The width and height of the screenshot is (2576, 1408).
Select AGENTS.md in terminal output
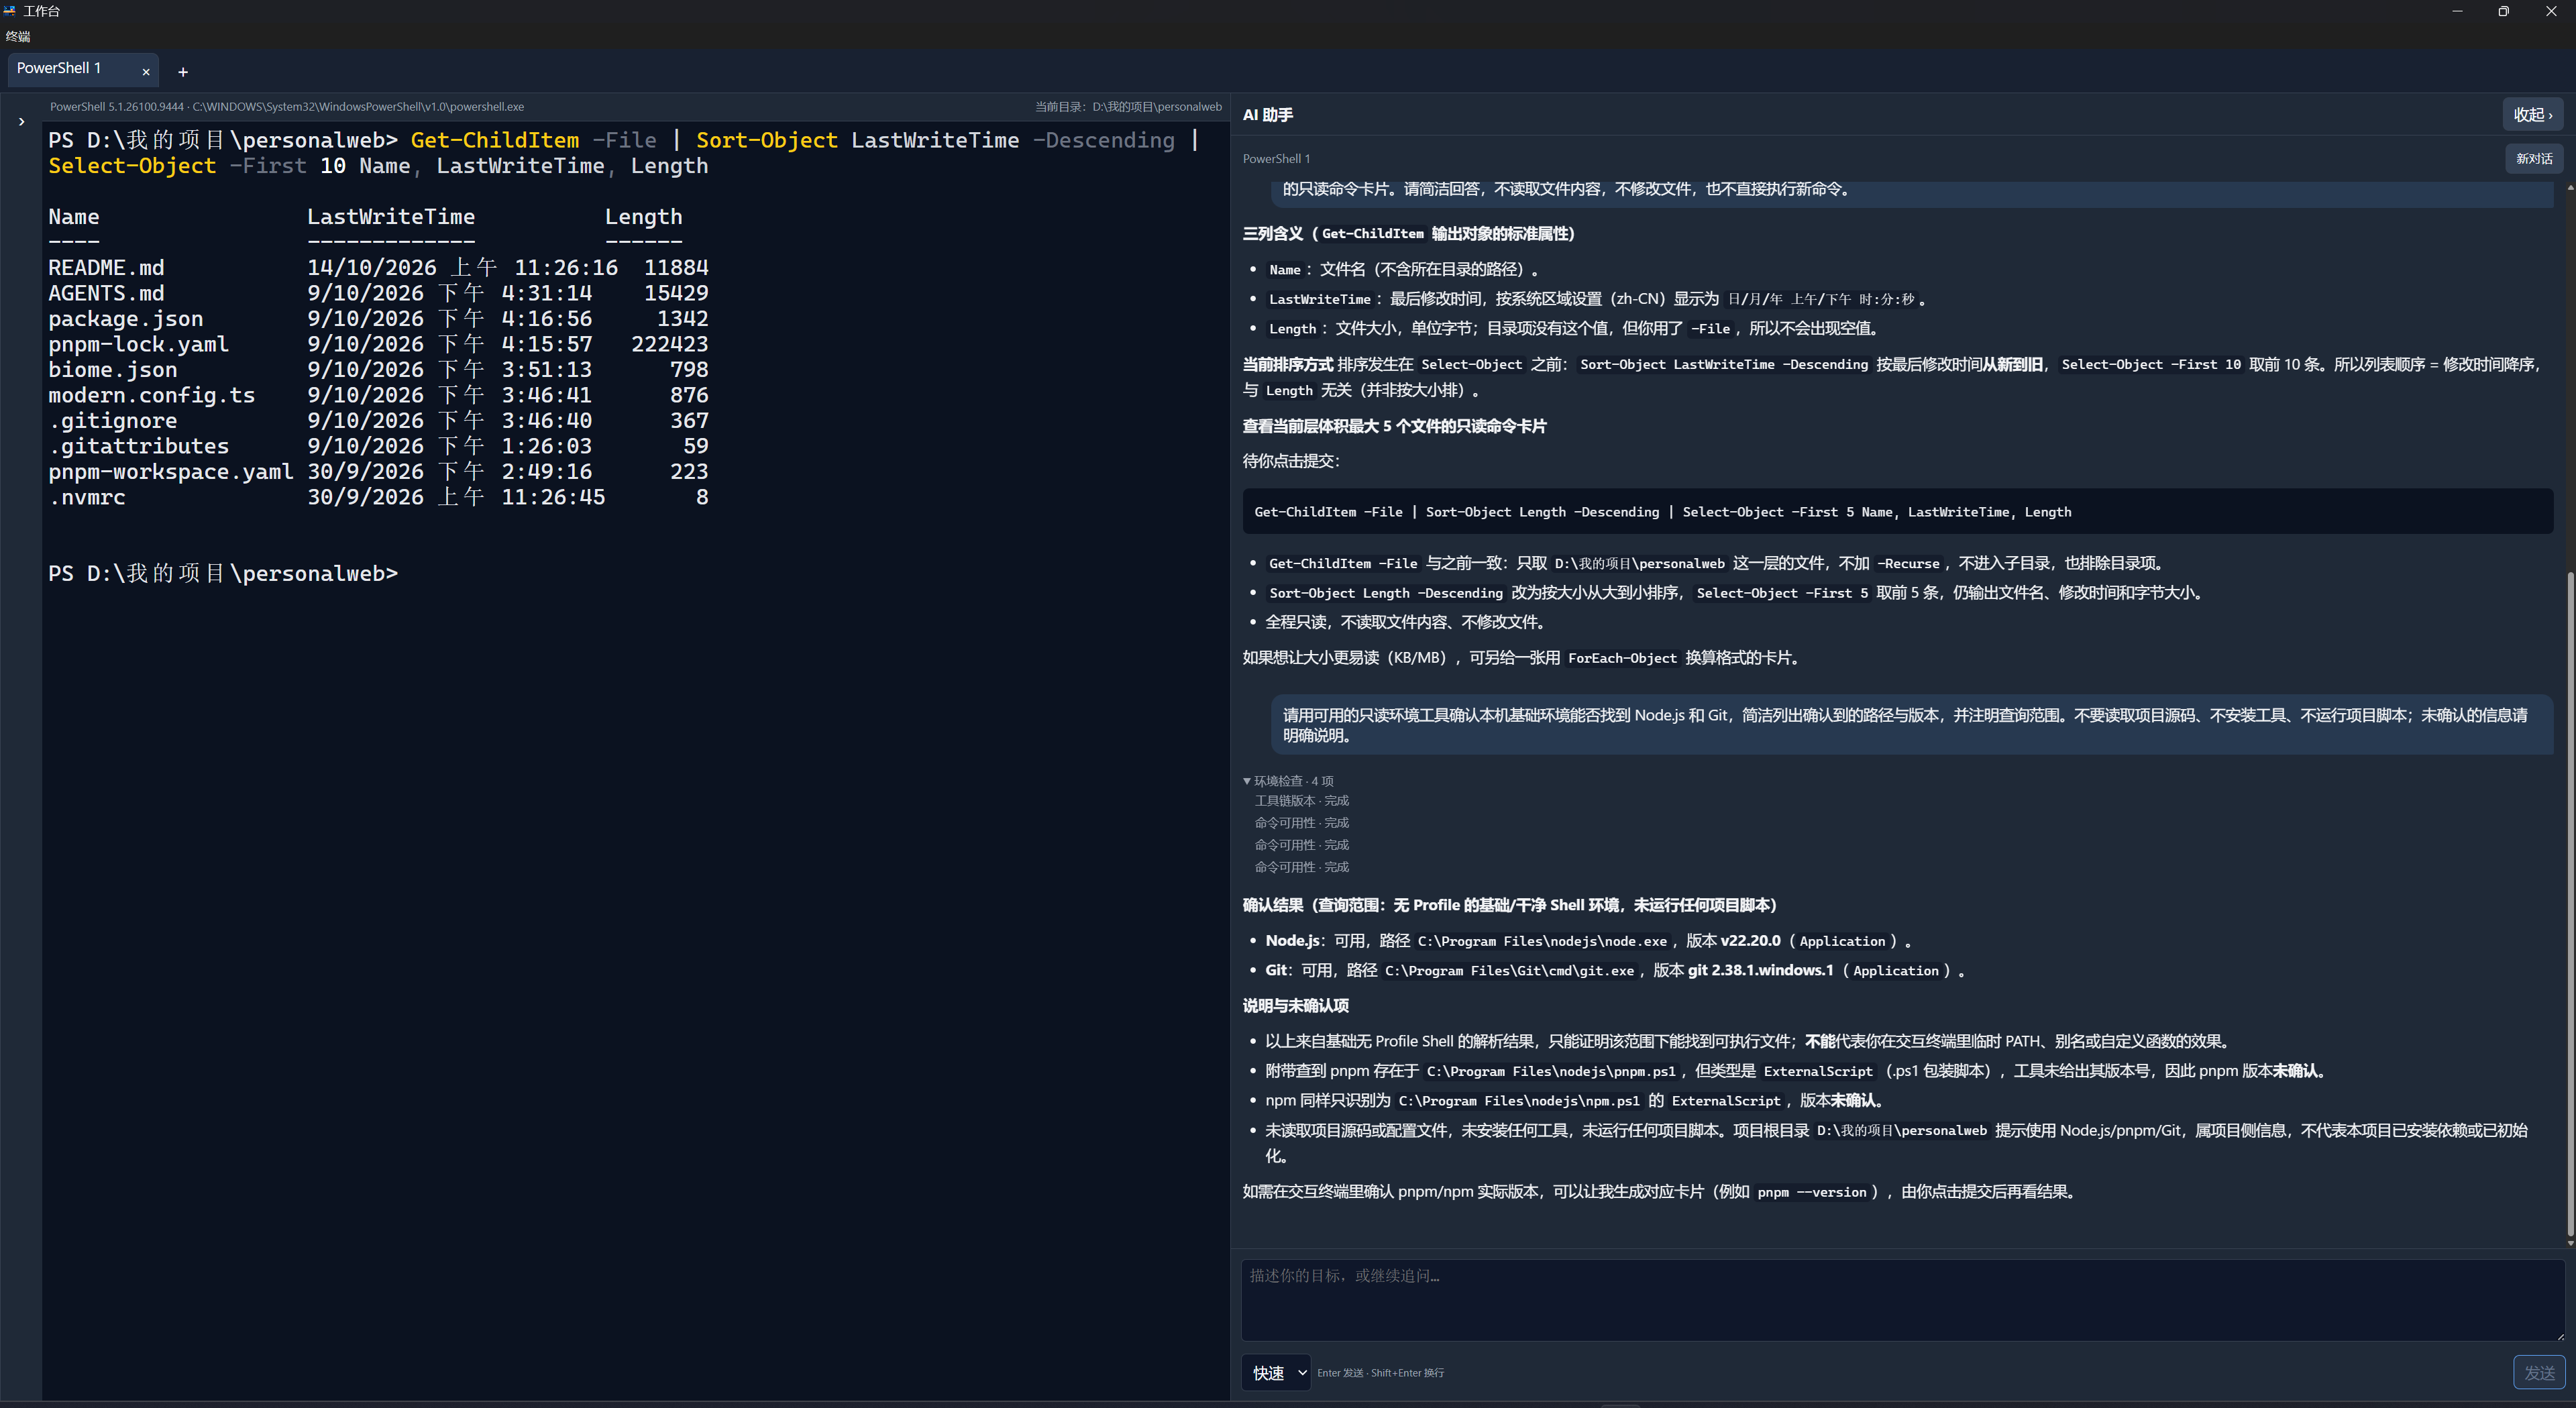pyautogui.click(x=106, y=293)
